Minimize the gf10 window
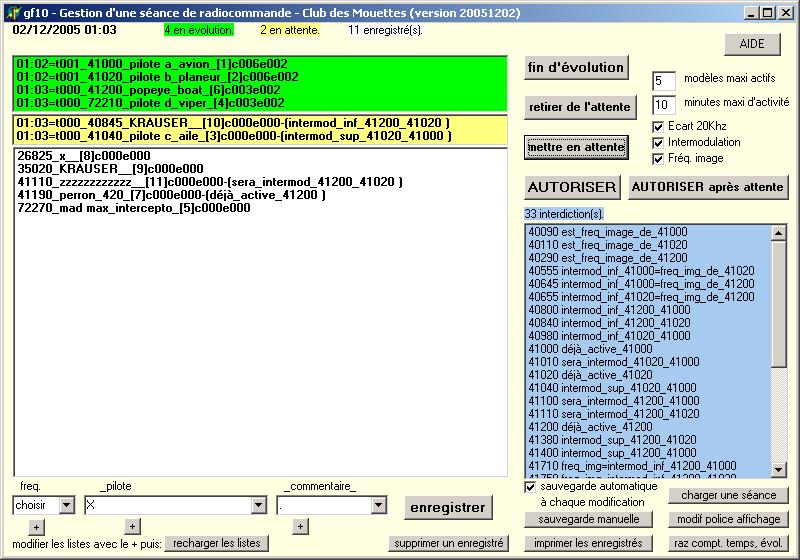This screenshot has height=560, width=800. 751,13
